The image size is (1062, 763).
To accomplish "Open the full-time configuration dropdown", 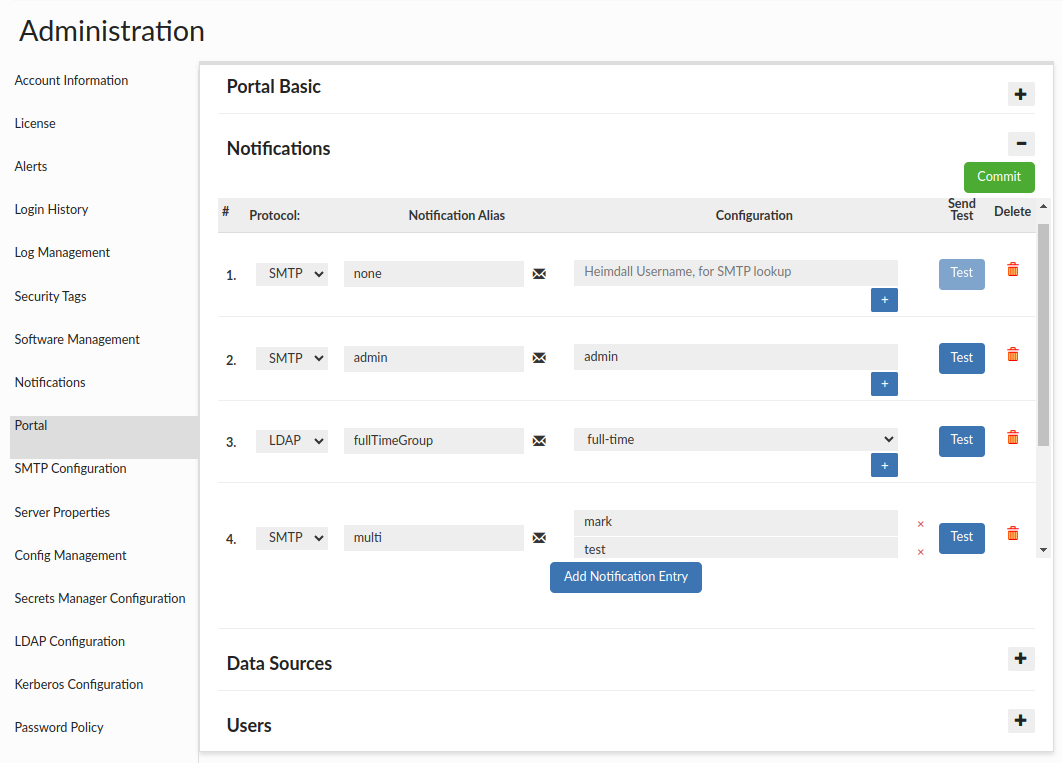I will click(x=735, y=439).
